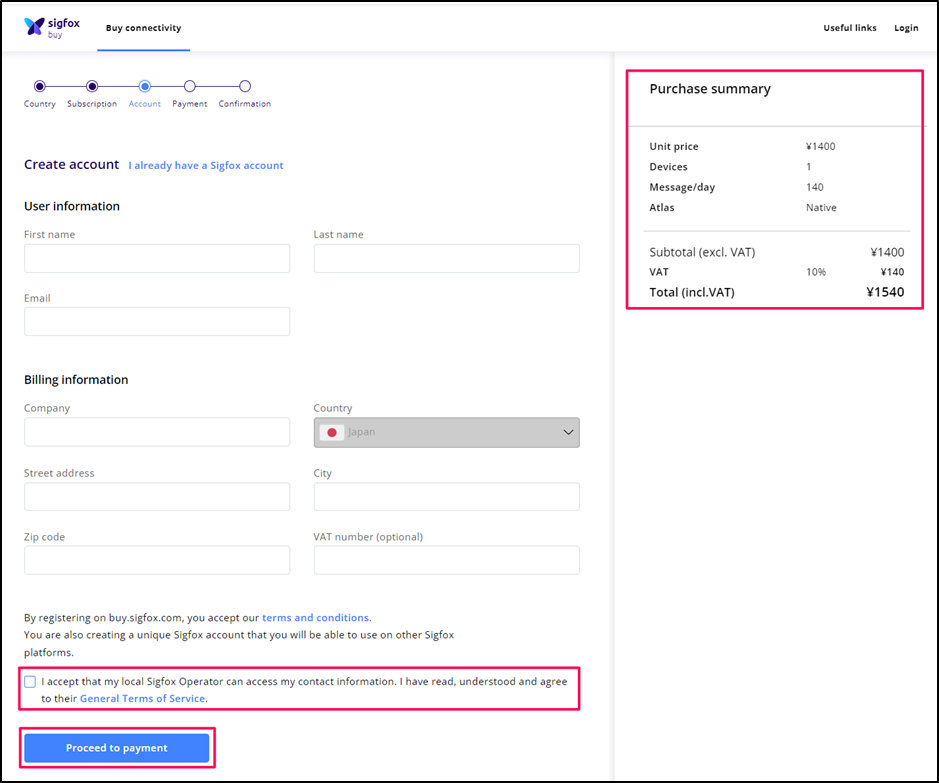Click I already have a Sigfox account

click(x=206, y=165)
